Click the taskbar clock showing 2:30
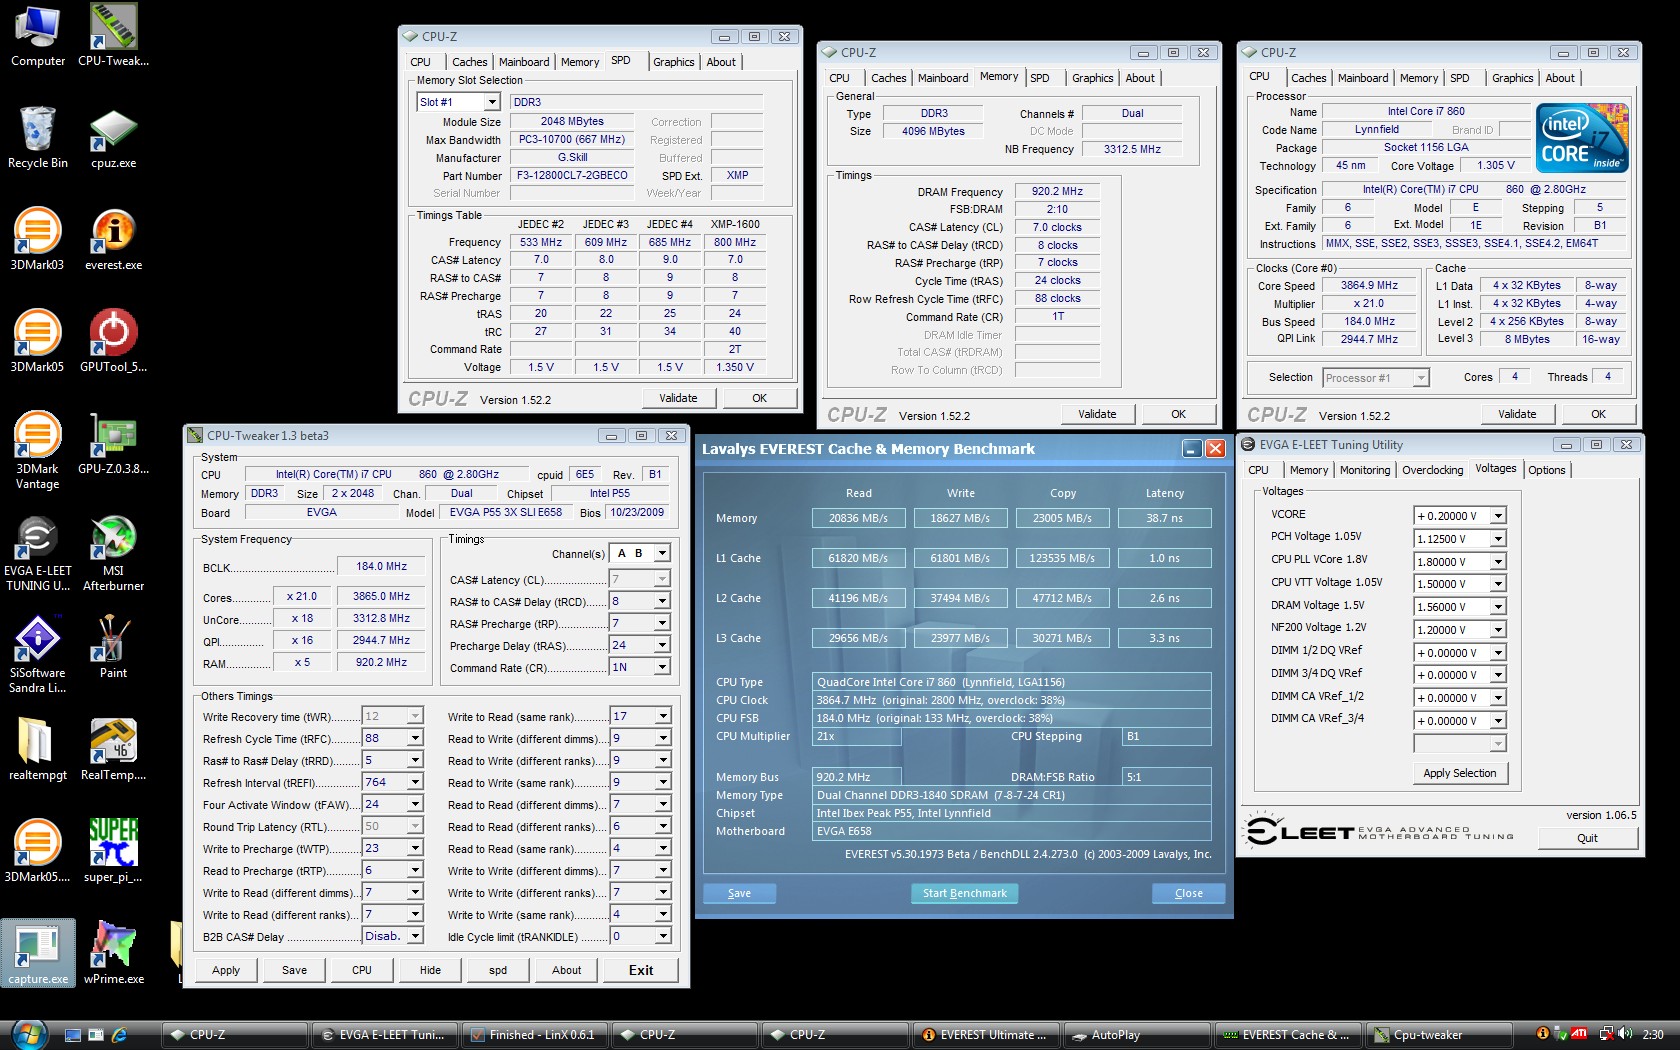The width and height of the screenshot is (1680, 1050). 1653,1035
